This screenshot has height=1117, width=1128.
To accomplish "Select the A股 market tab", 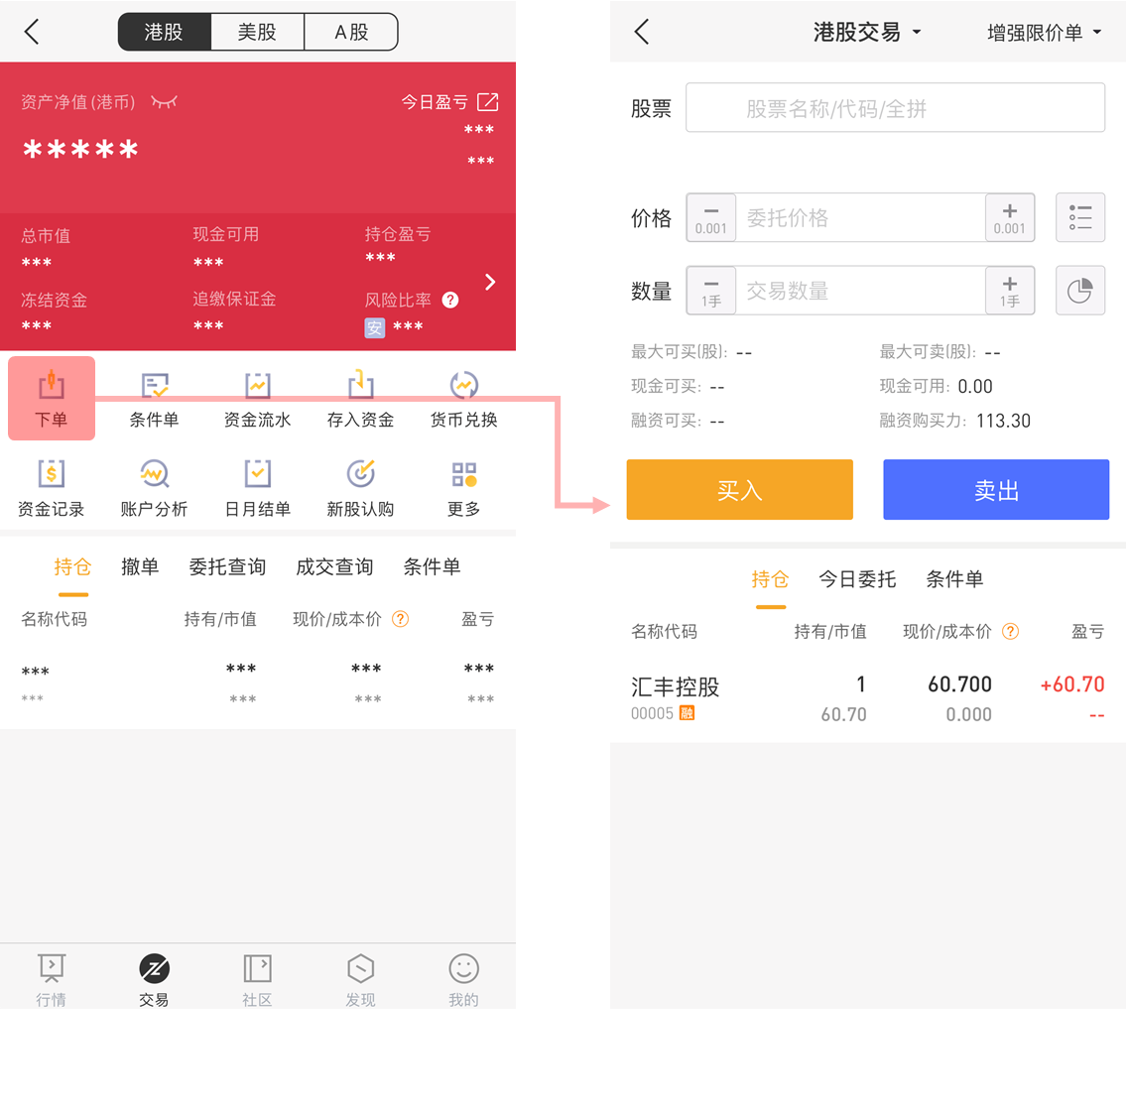I will (351, 32).
